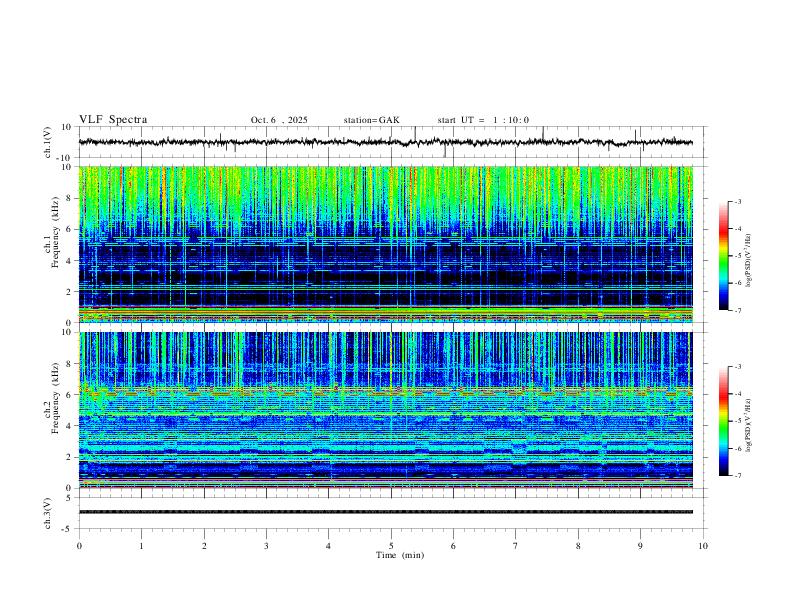
Task: Click inside the ch.1 spectrogram panel
Action: point(385,244)
